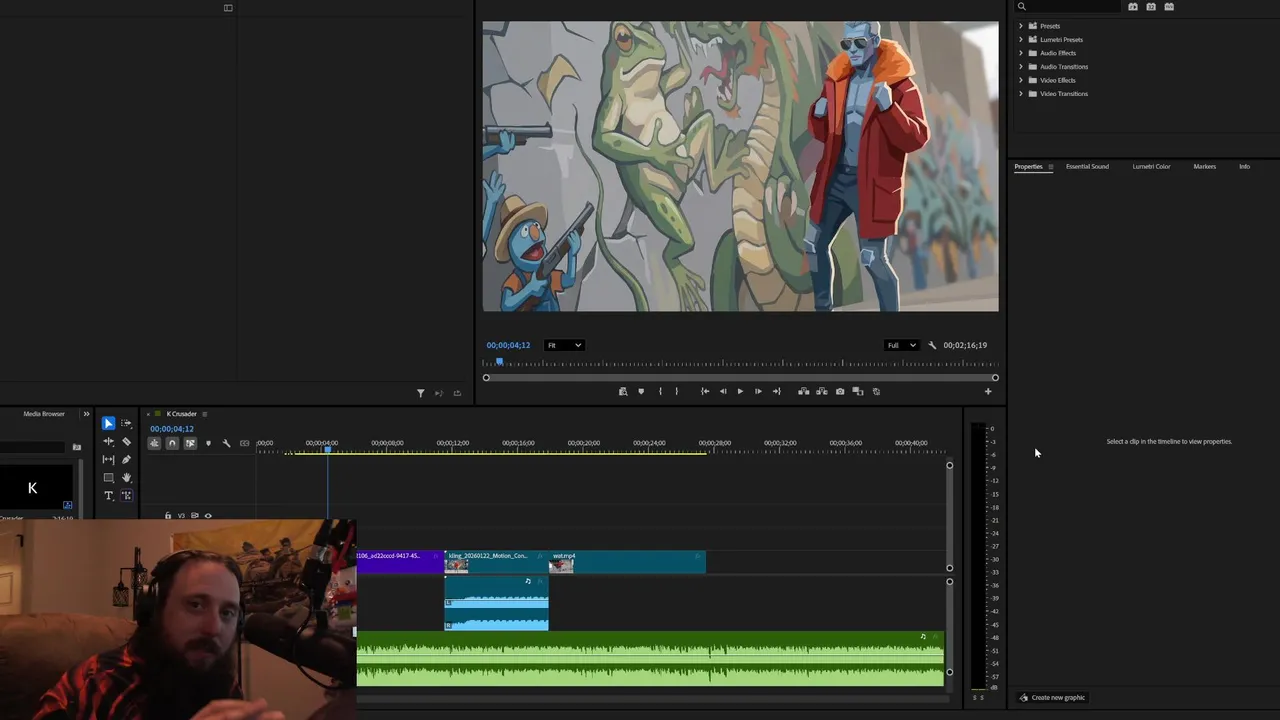The width and height of the screenshot is (1280, 720).
Task: Click the last icon right of Comparison View
Action: [x=876, y=391]
